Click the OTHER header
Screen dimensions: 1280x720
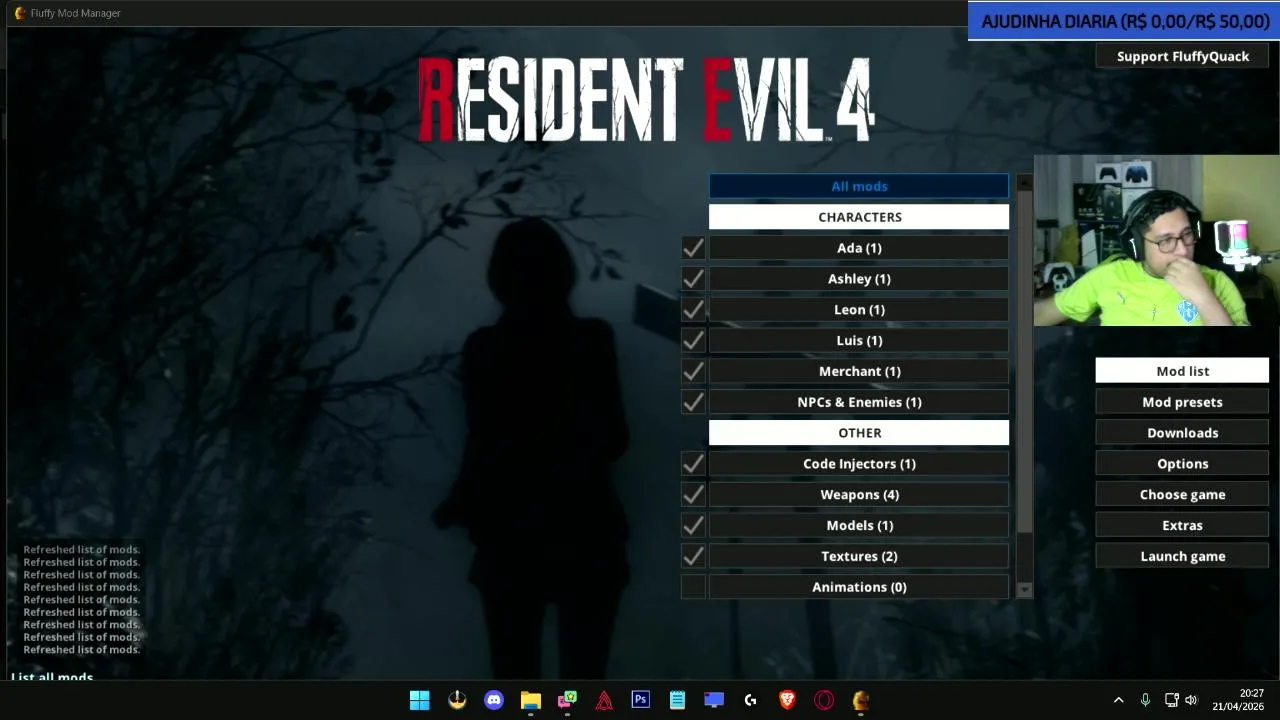click(859, 433)
